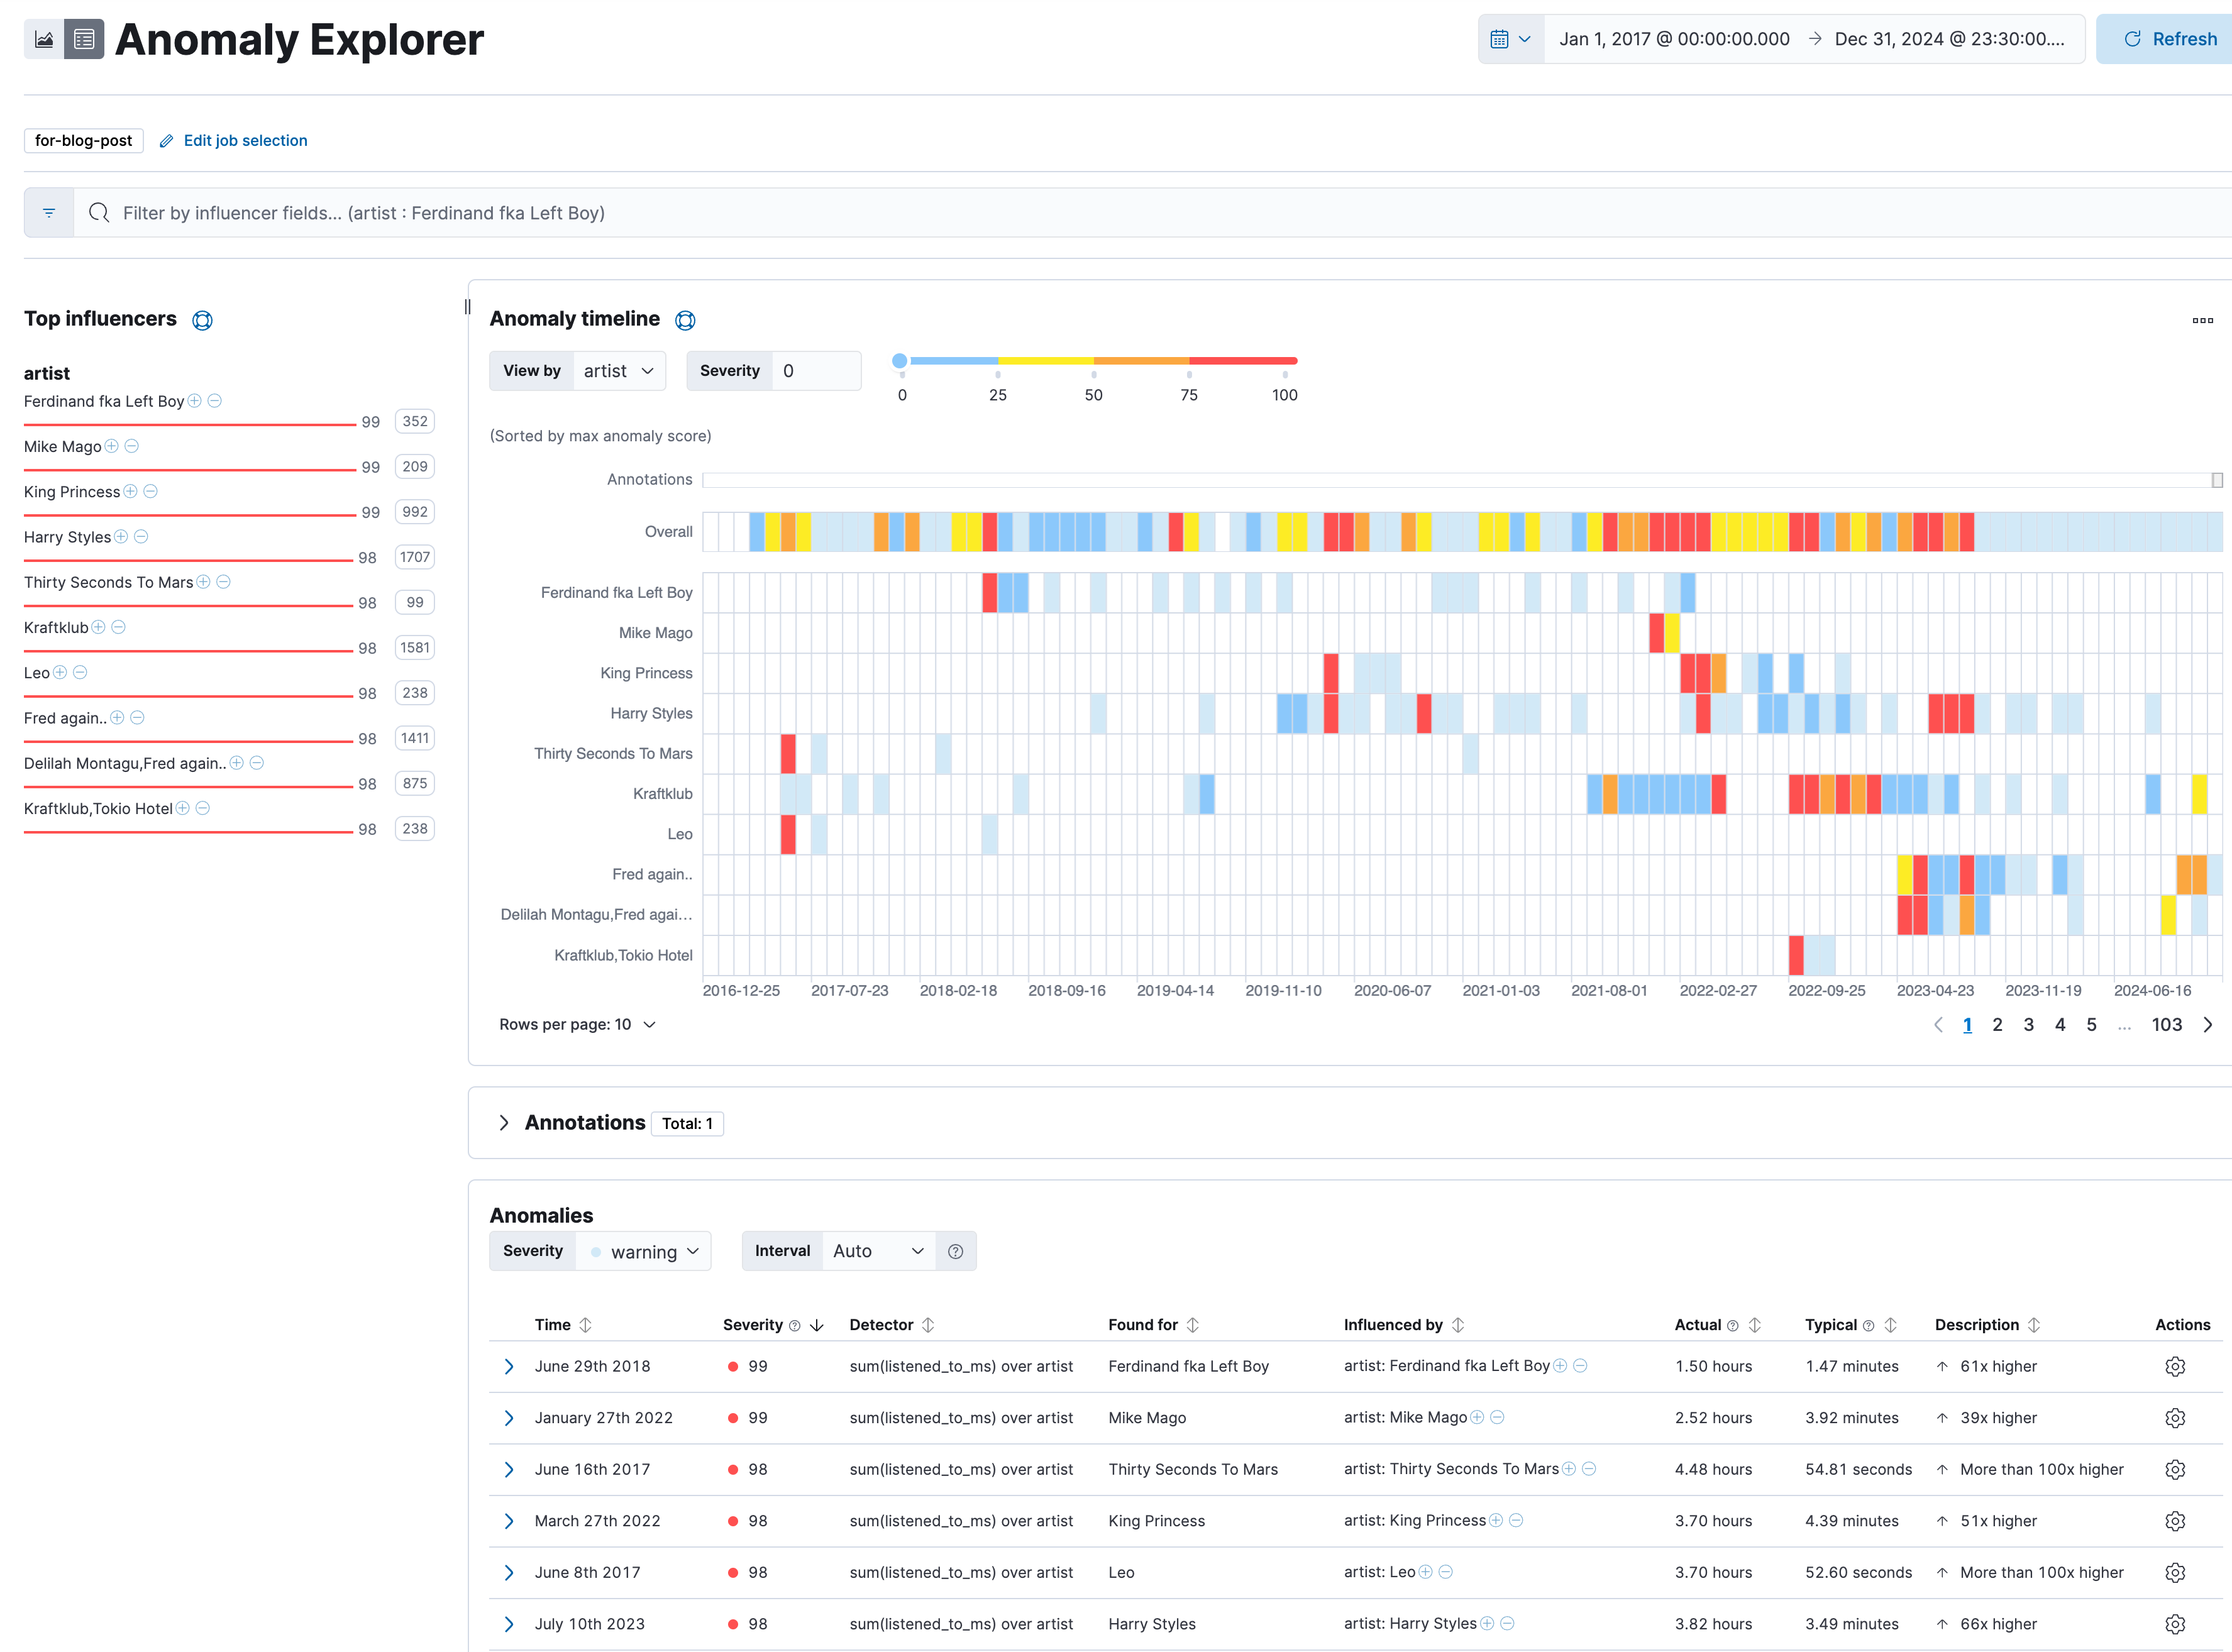The height and width of the screenshot is (1652, 2232).
Task: Filter out King Princess influencer value
Action: pos(151,491)
